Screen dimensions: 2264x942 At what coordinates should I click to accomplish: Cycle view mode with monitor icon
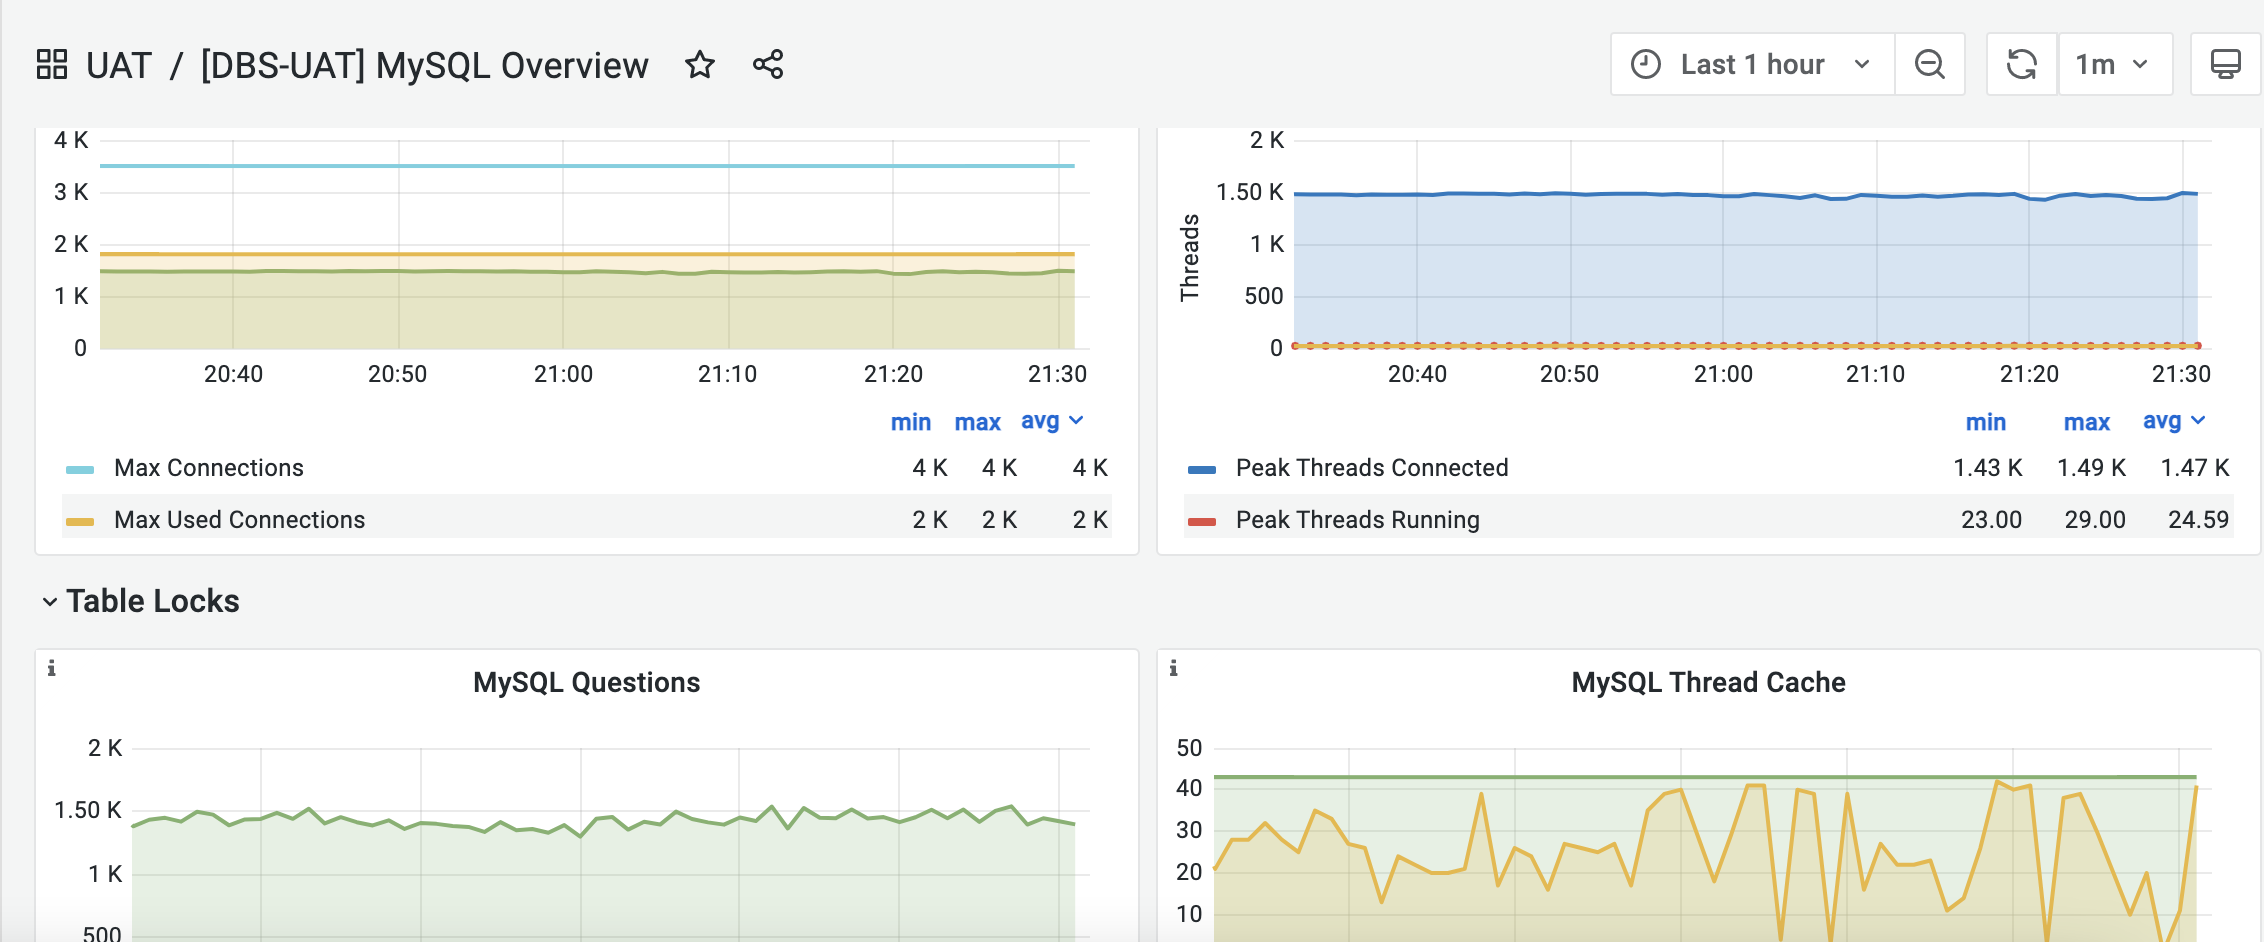tap(2226, 65)
